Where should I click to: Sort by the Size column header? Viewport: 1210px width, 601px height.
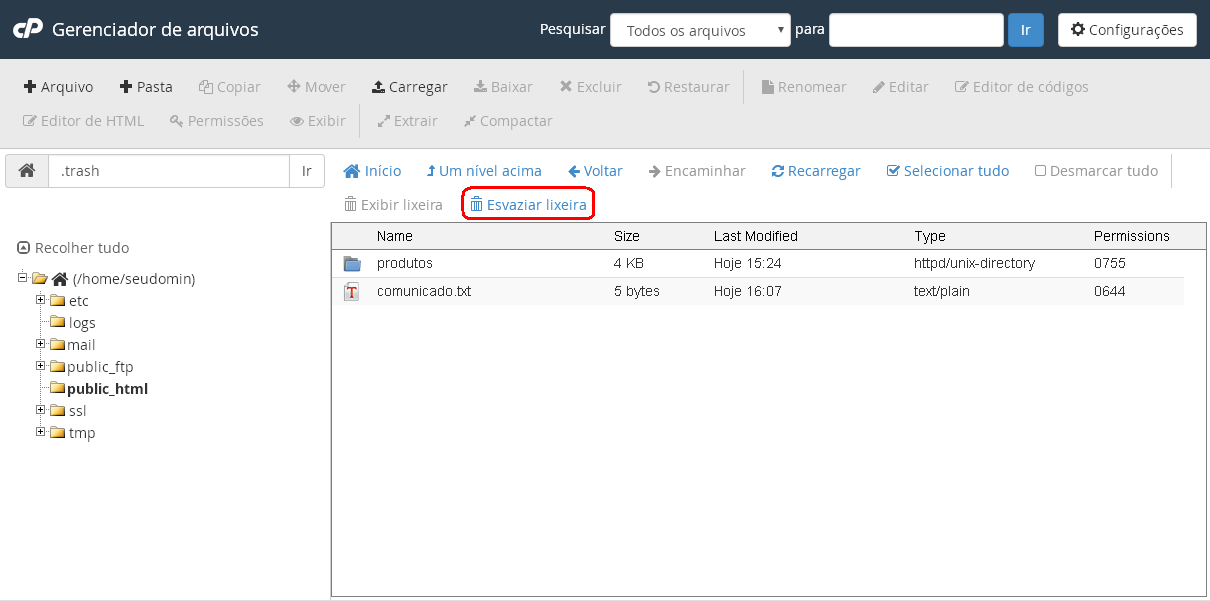(x=627, y=236)
